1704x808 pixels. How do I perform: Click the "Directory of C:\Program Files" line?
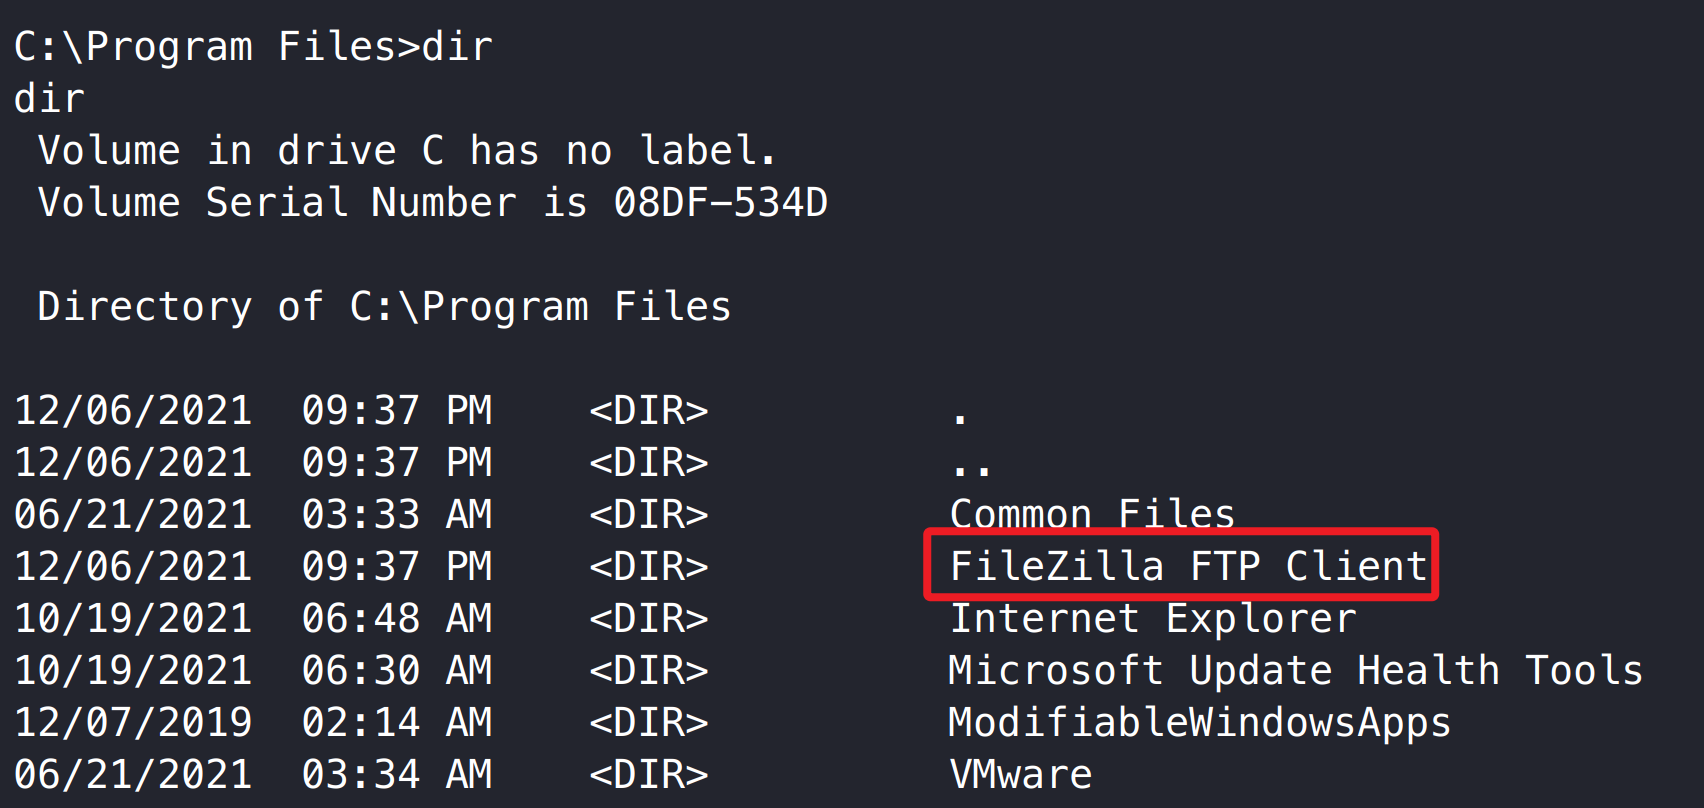[384, 306]
